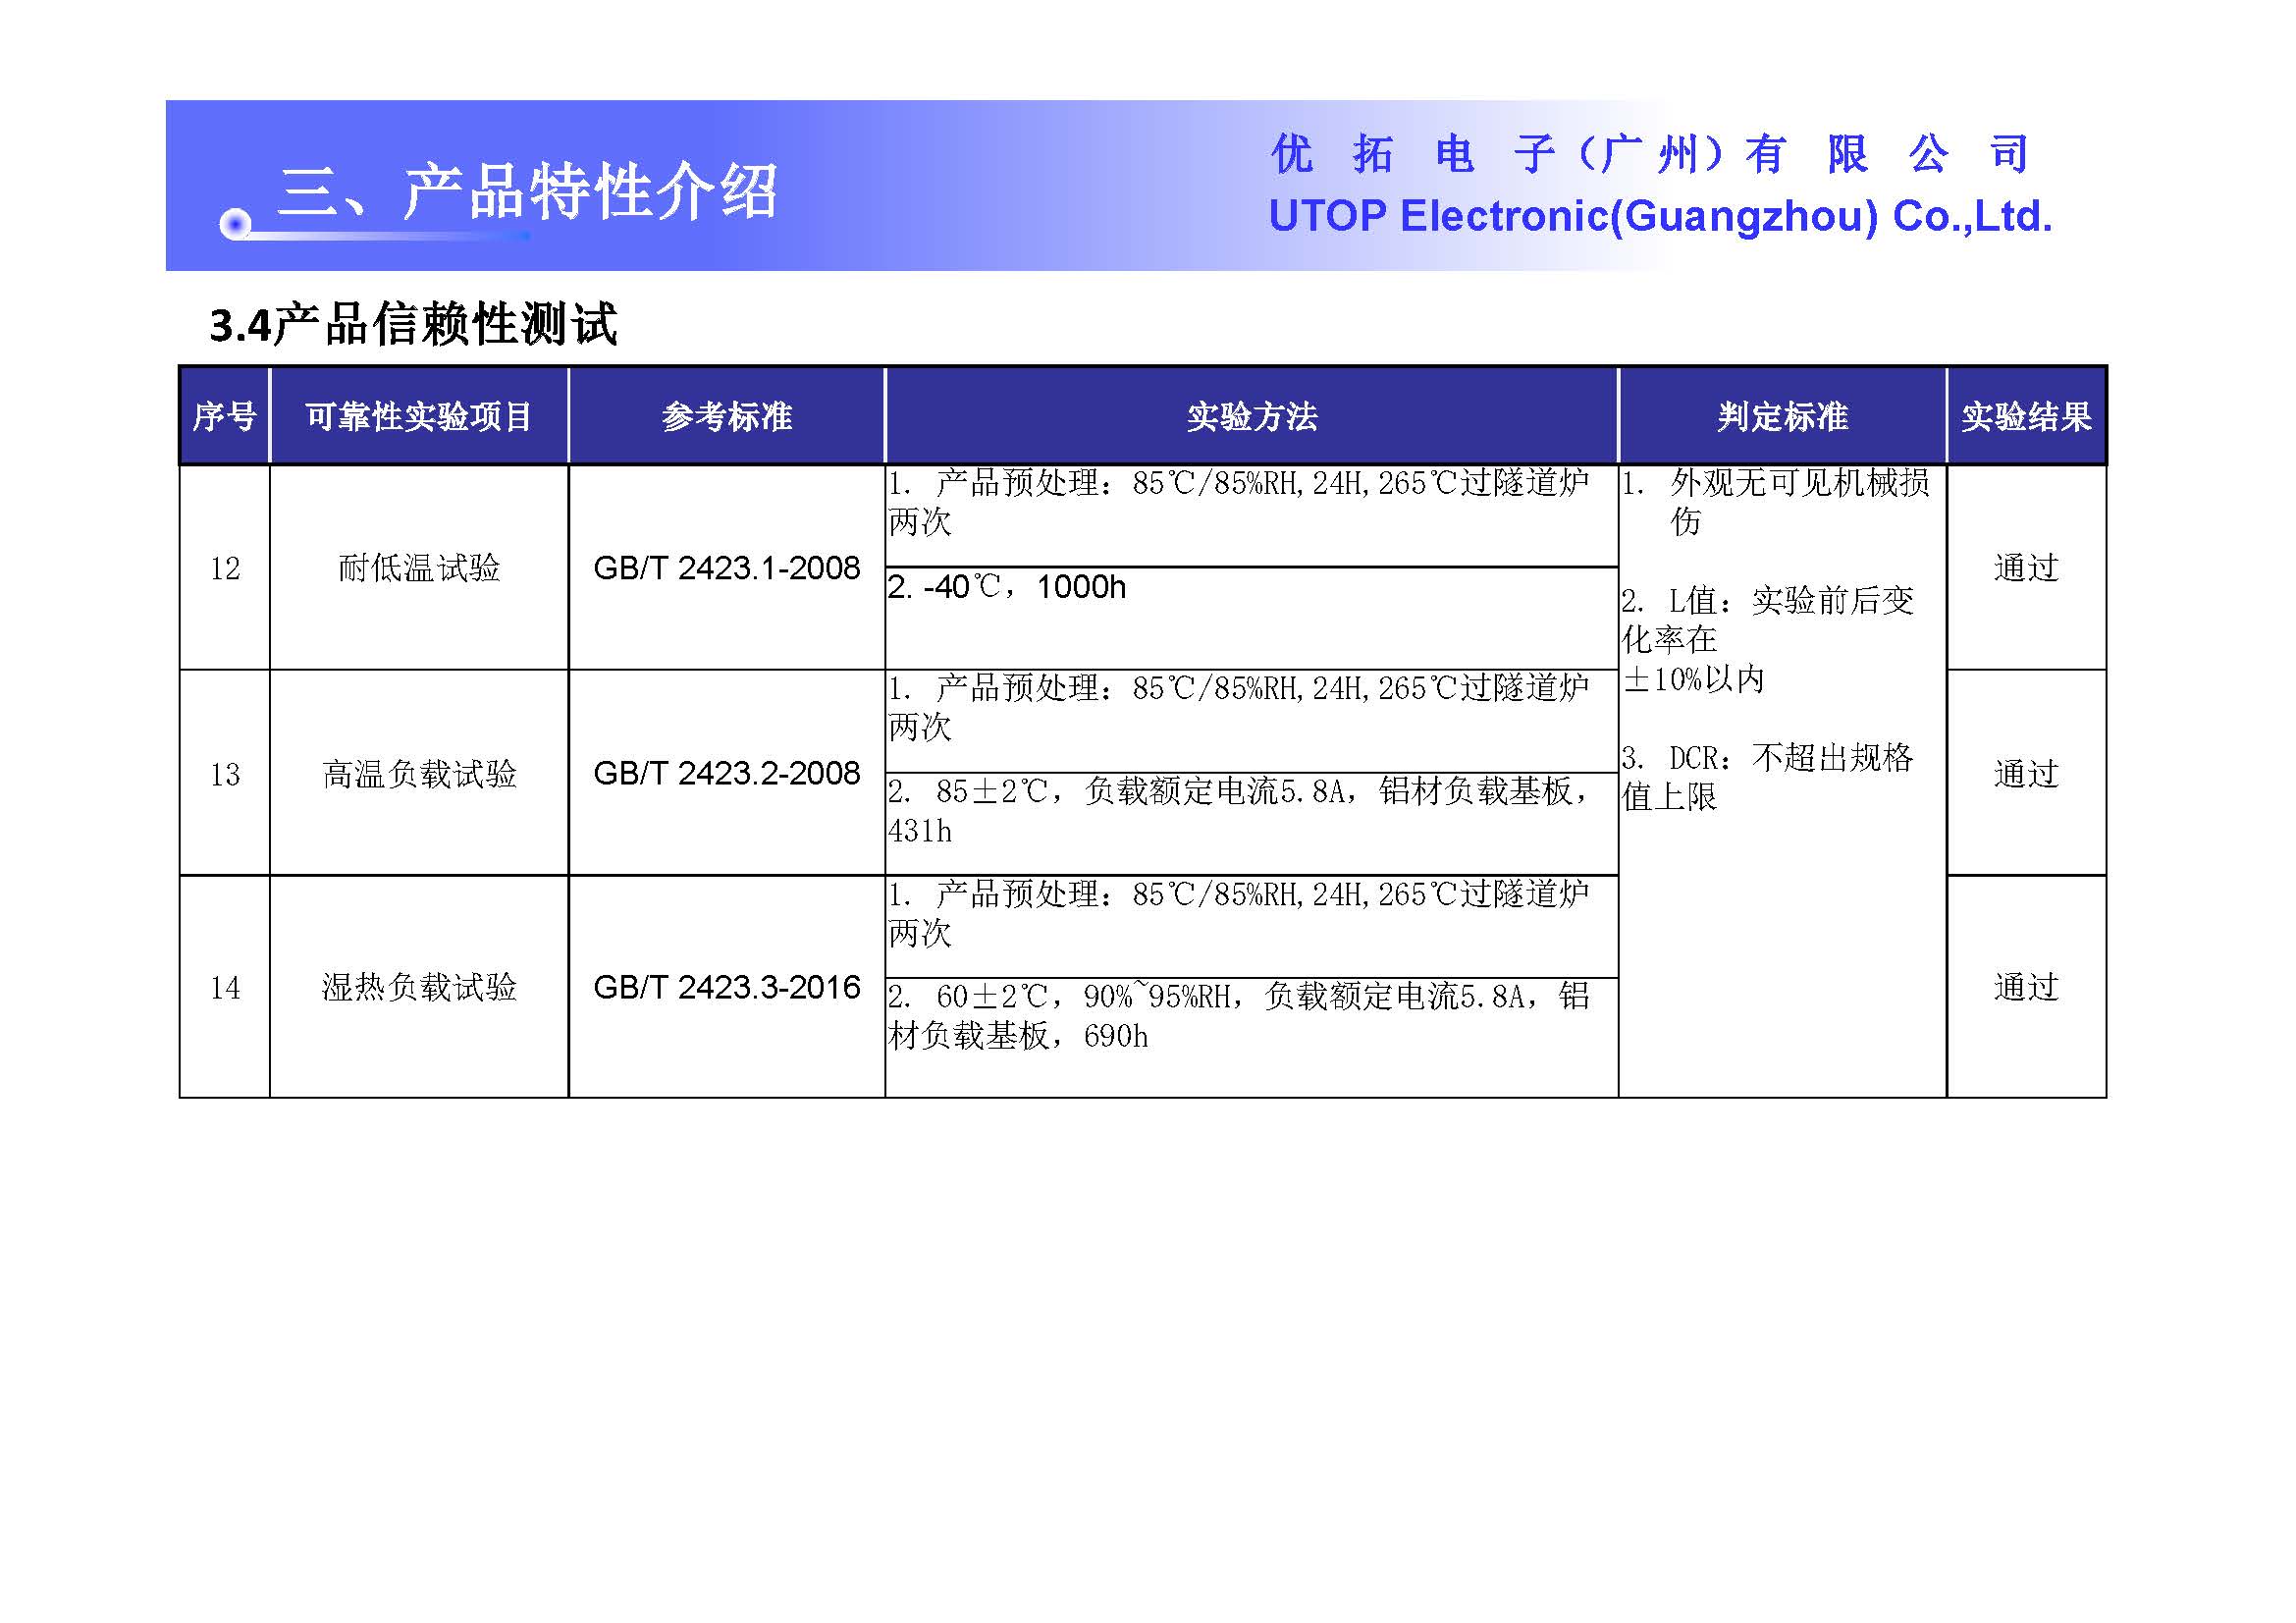The image size is (2296, 1623).
Task: Click row number 14 cell
Action: (224, 987)
